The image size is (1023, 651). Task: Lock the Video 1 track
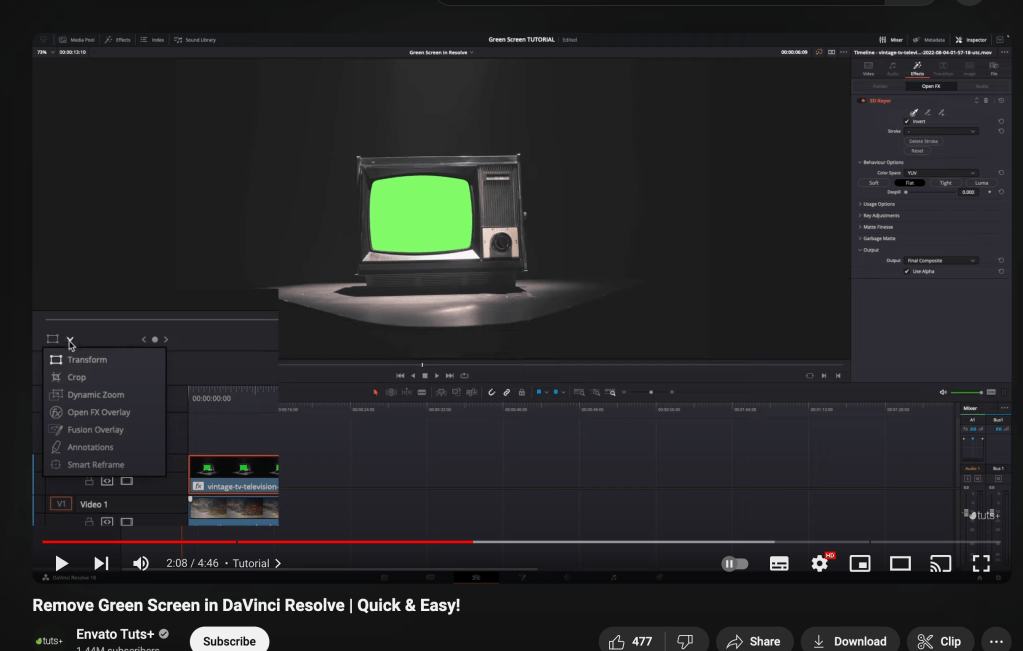pyautogui.click(x=89, y=522)
